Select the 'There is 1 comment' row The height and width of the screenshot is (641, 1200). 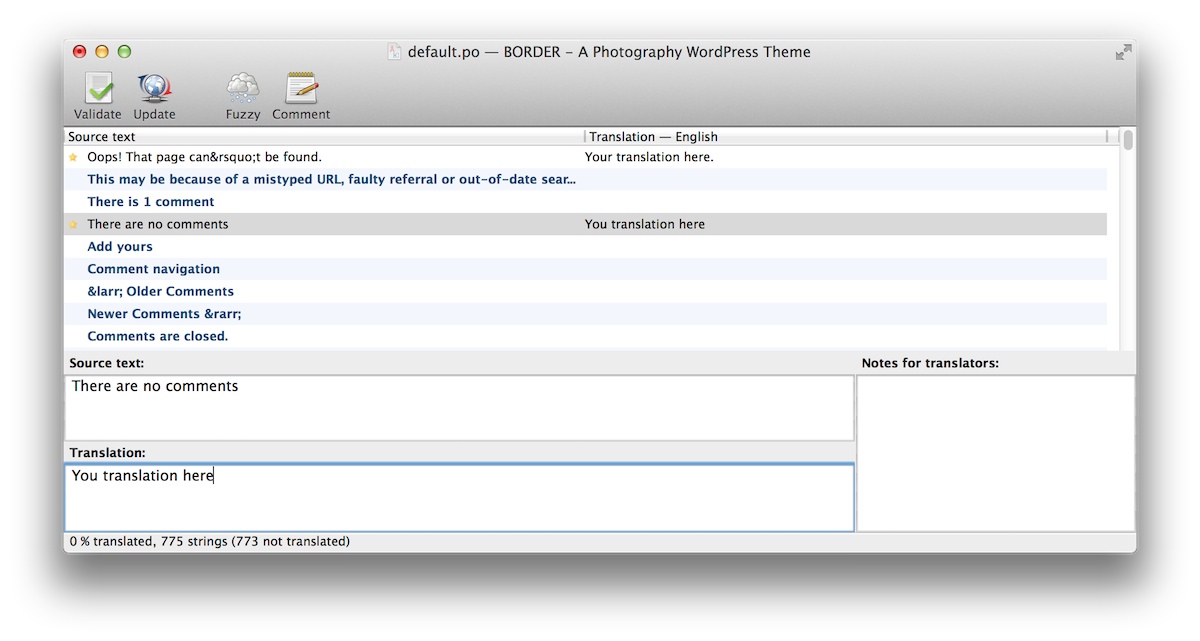coord(151,202)
